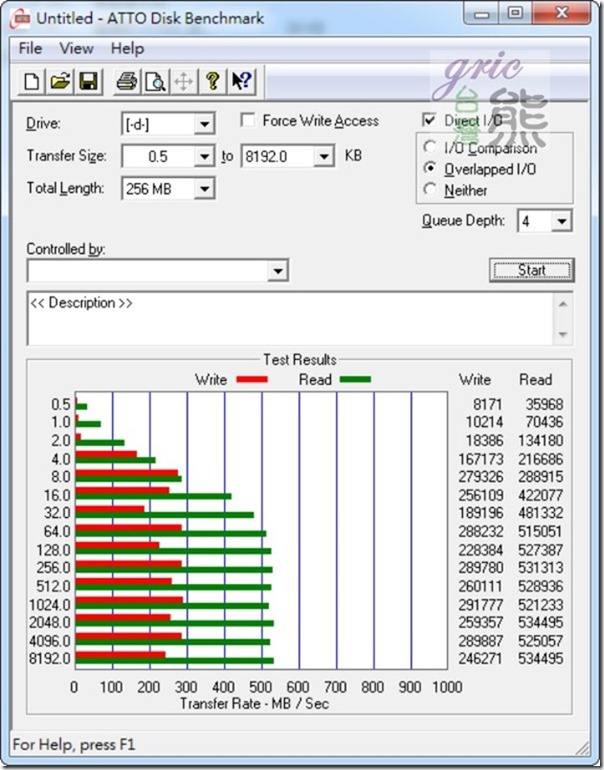Open Print Preview toolbar icon

(x=155, y=81)
